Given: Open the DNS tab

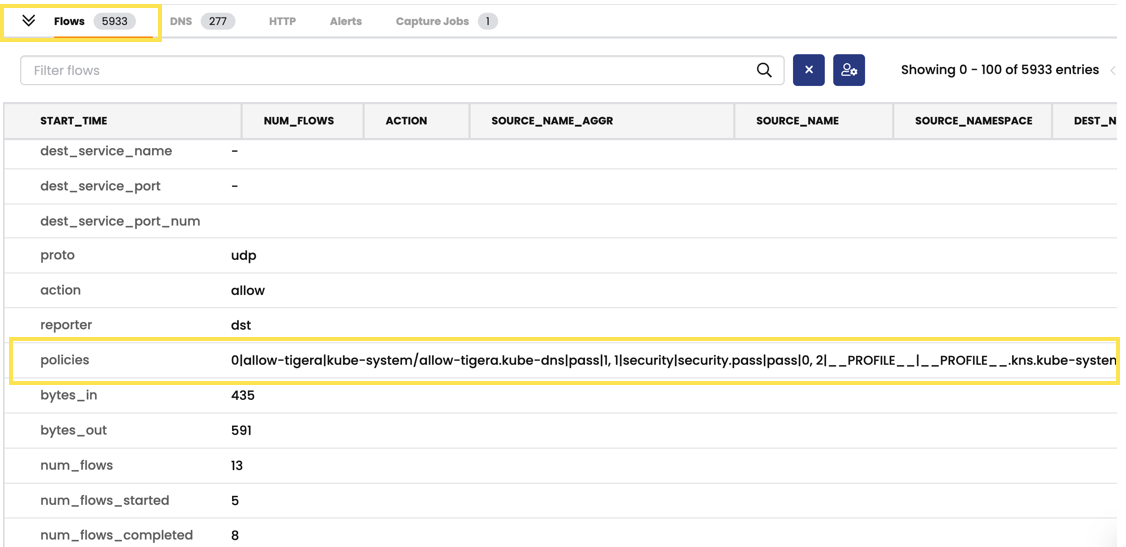Looking at the screenshot, I should tap(180, 21).
